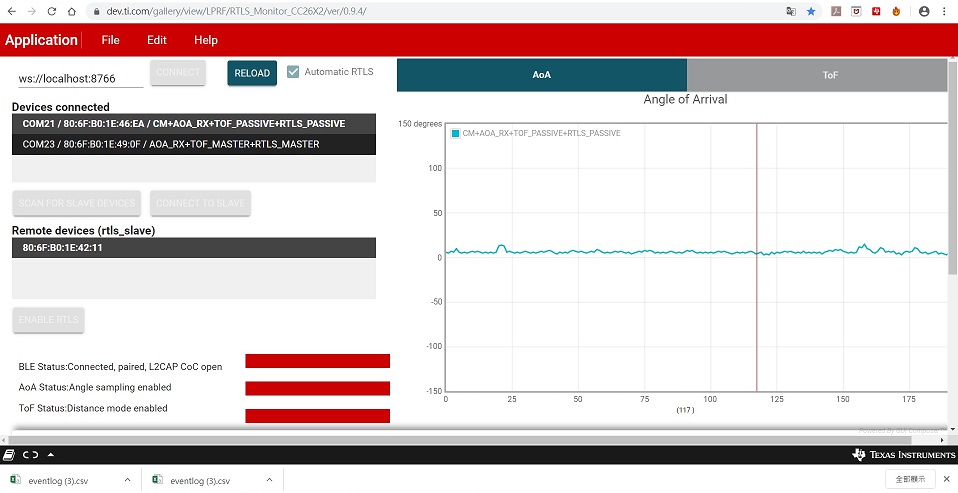958x493 pixels.
Task: Click the second eventlog (3).csv filename
Action: [x=200, y=480]
